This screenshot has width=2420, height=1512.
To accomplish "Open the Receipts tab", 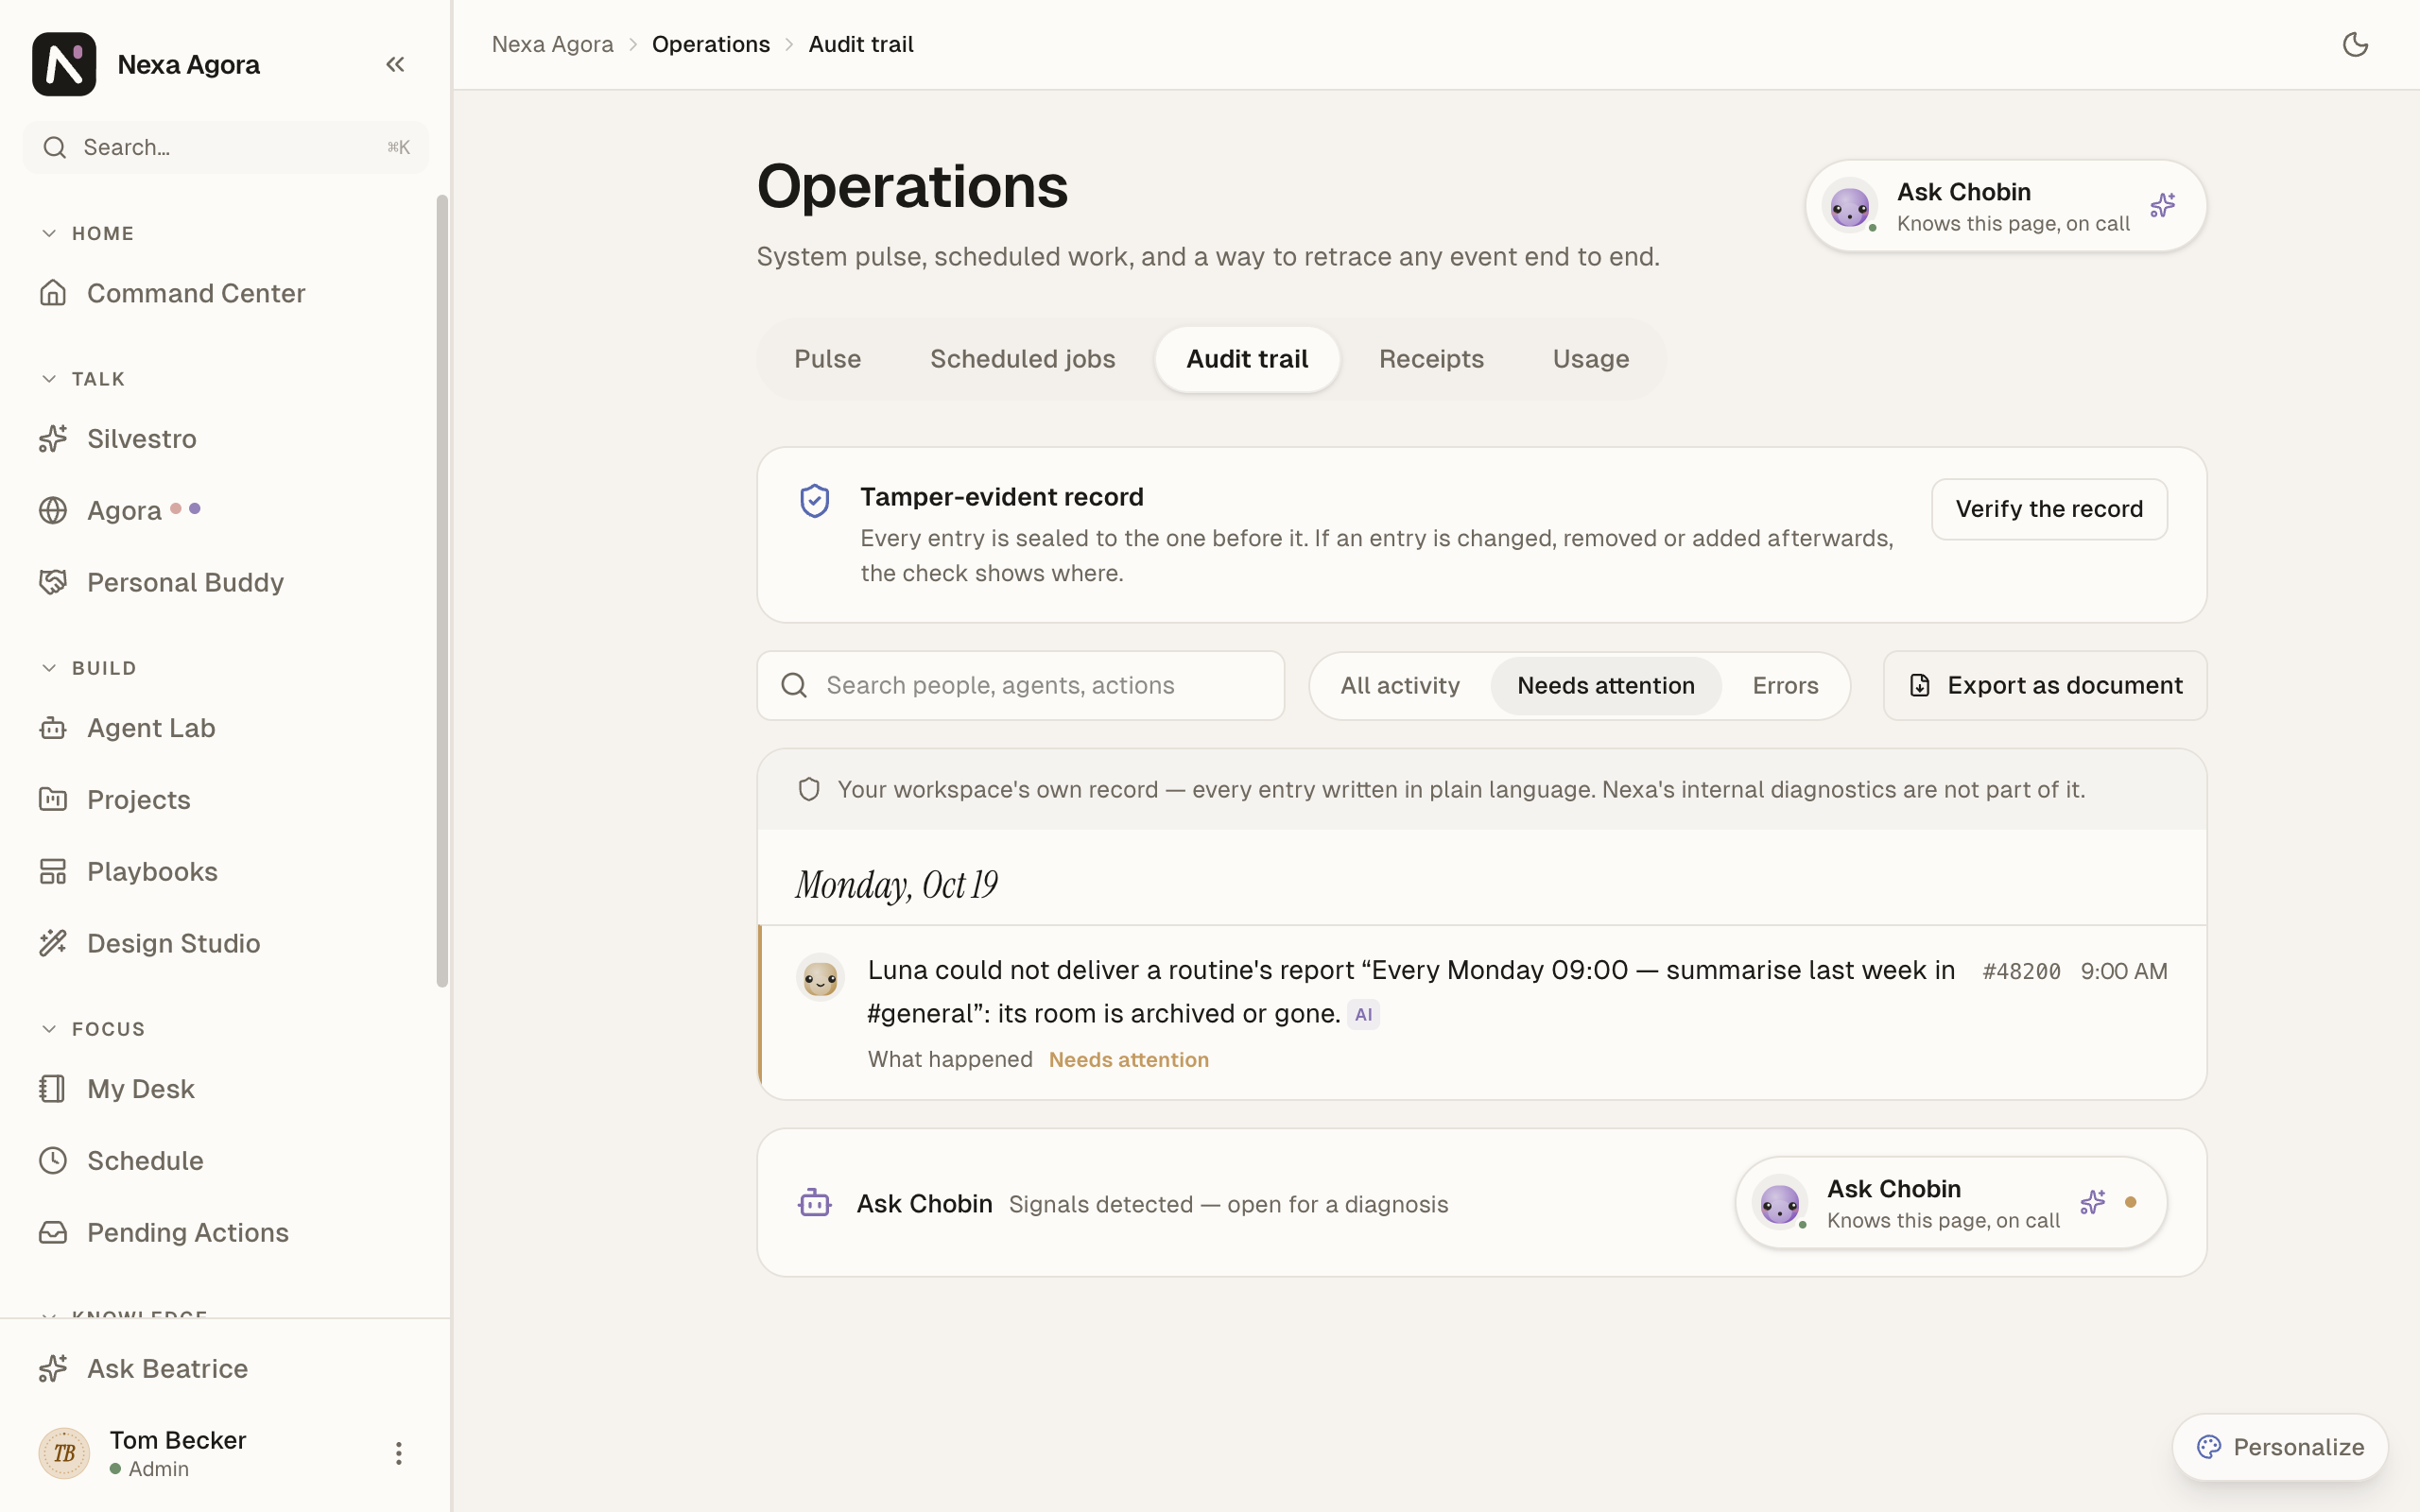I will pyautogui.click(x=1431, y=359).
